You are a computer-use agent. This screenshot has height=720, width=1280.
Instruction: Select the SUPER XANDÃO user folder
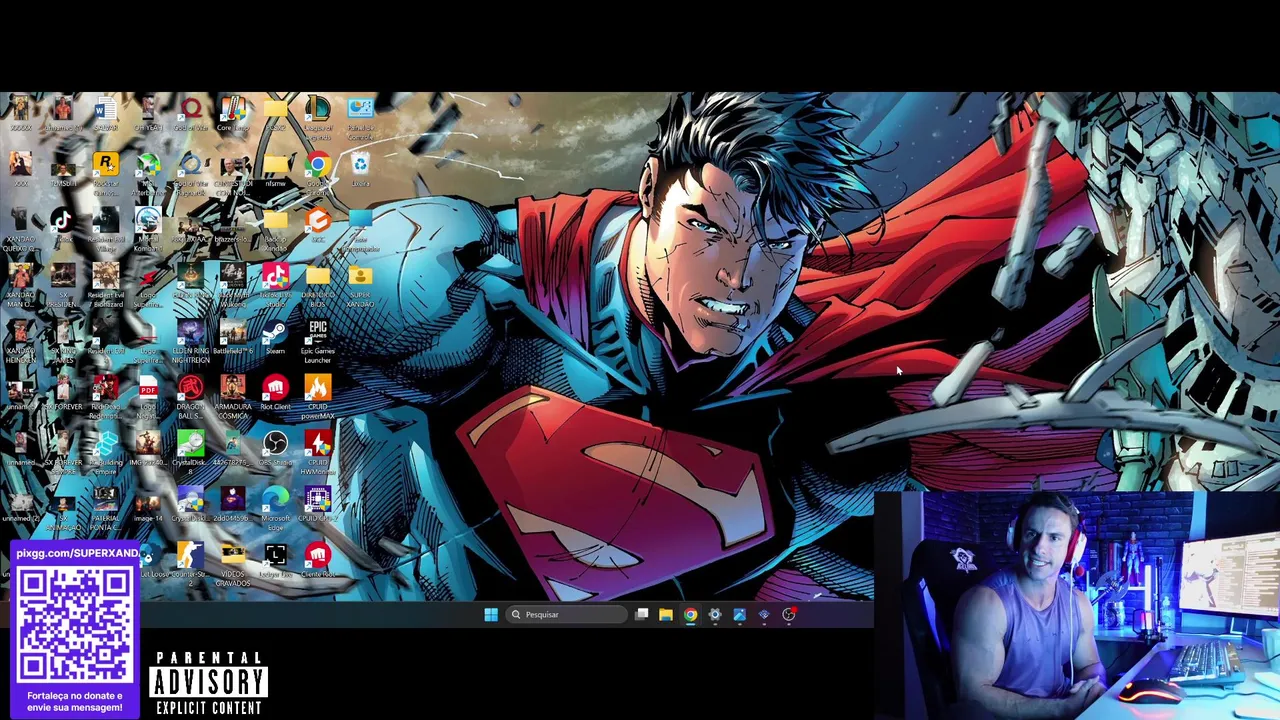click(x=360, y=284)
